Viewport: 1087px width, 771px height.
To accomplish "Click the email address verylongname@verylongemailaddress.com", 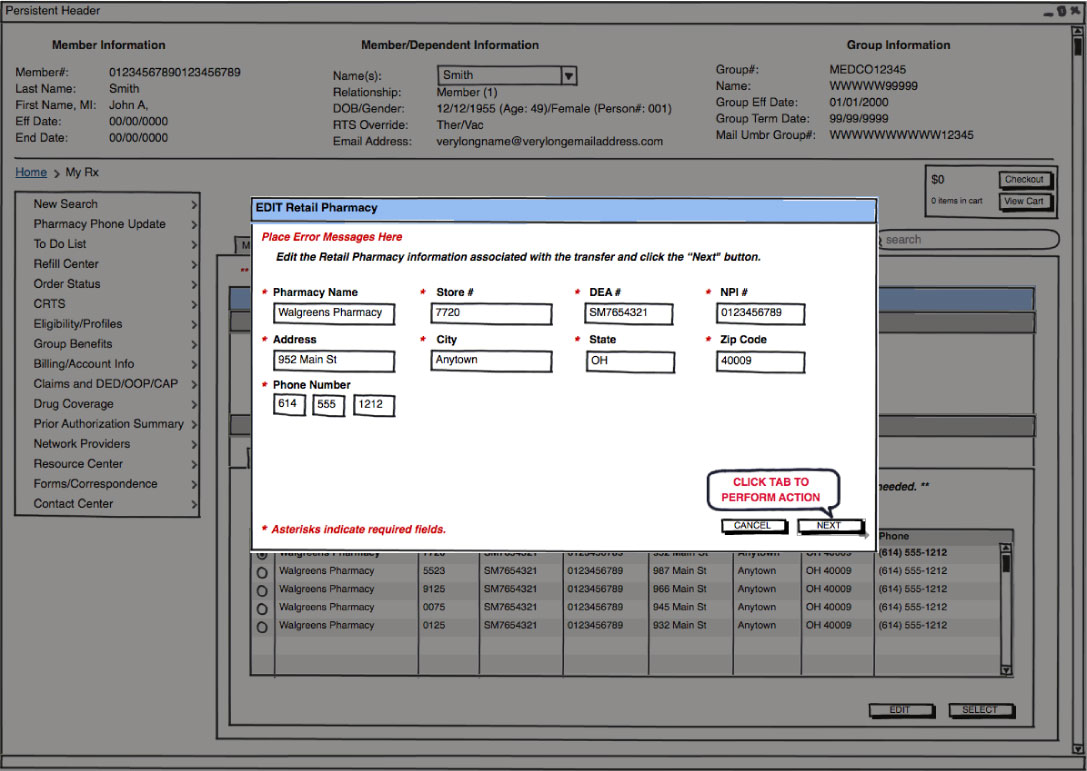I will (x=550, y=141).
